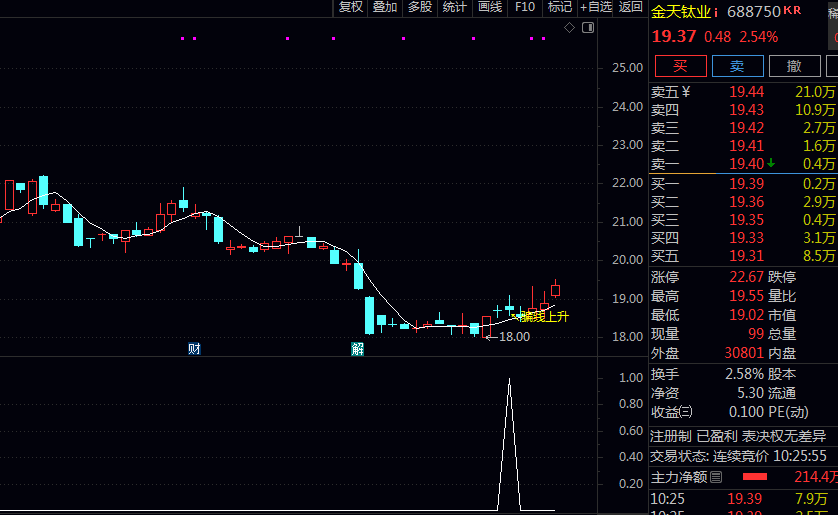Image resolution: width=838 pixels, height=515 pixels.
Task: Click the 交易状态 连续竞价 line
Action: (x=739, y=456)
